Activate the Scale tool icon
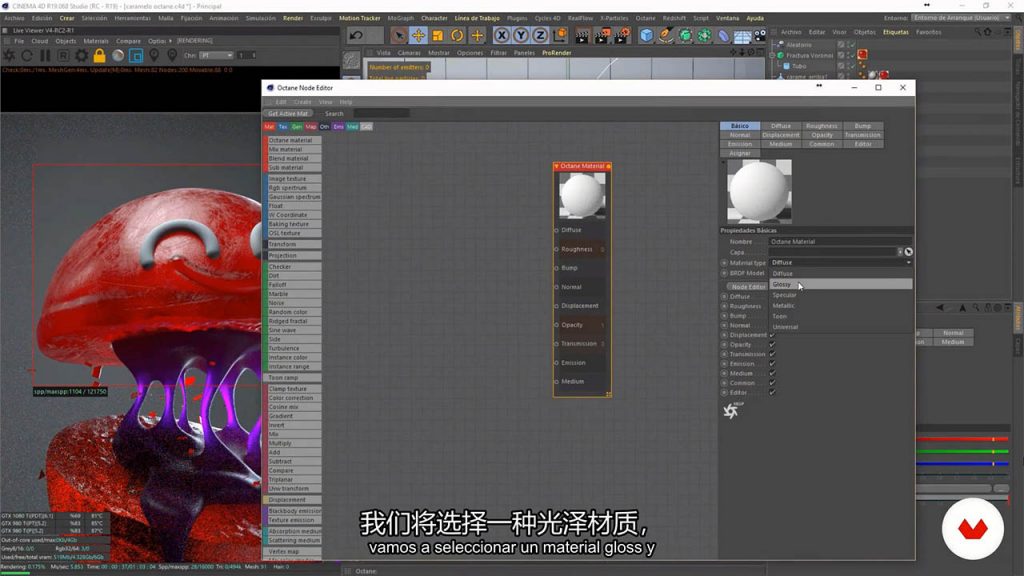 tap(438, 35)
